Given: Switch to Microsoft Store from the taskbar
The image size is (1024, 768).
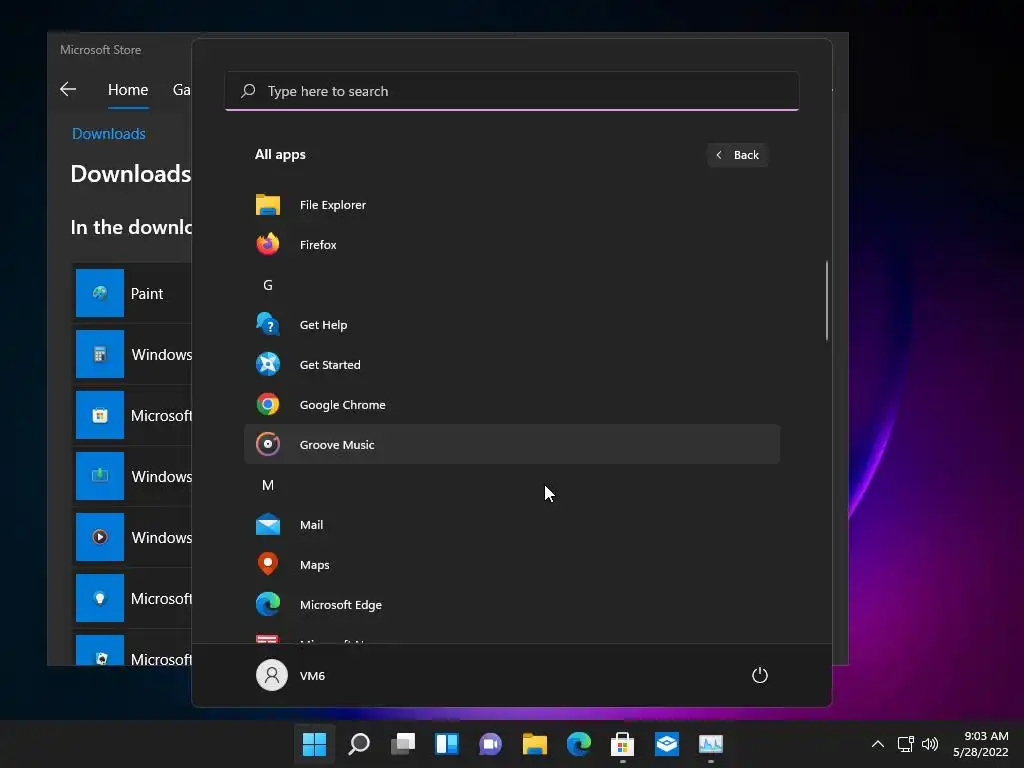Looking at the screenshot, I should (x=622, y=743).
